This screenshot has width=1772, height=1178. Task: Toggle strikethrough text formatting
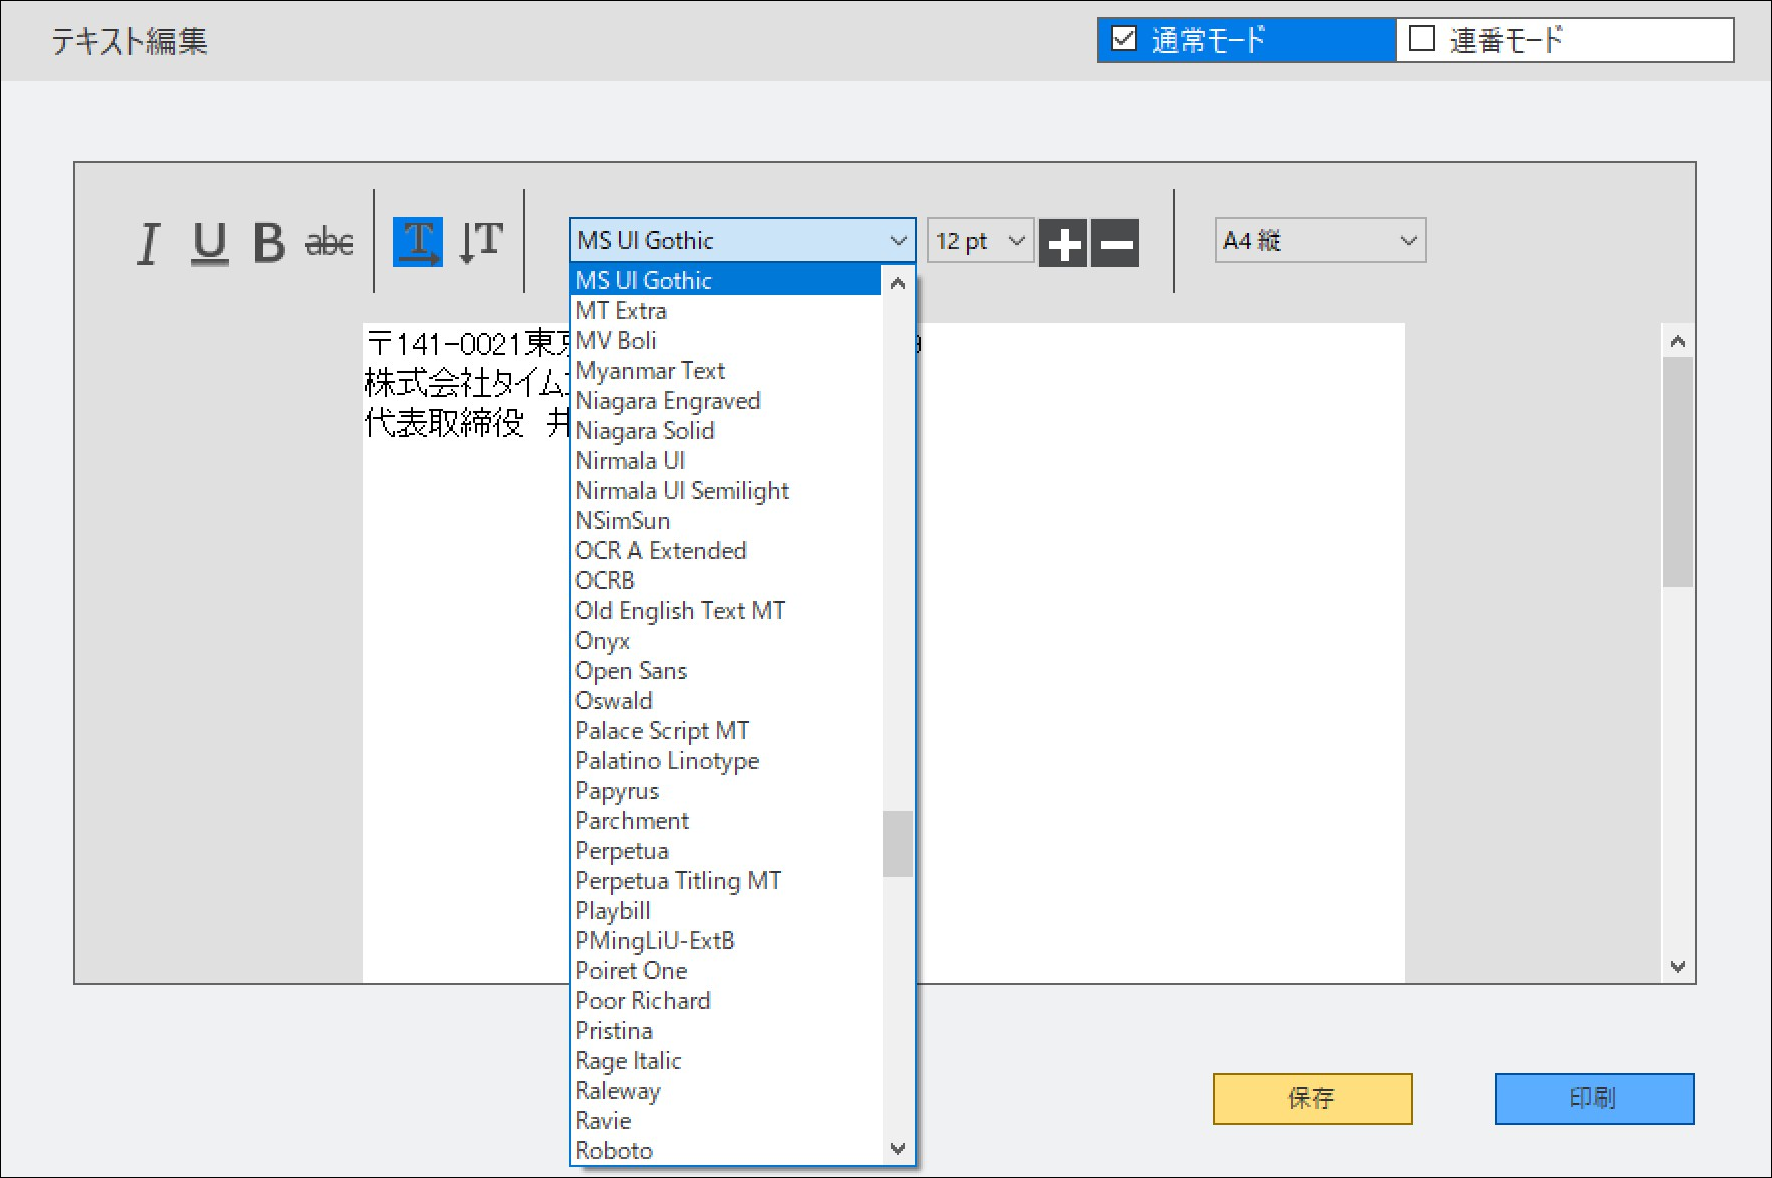coord(329,243)
